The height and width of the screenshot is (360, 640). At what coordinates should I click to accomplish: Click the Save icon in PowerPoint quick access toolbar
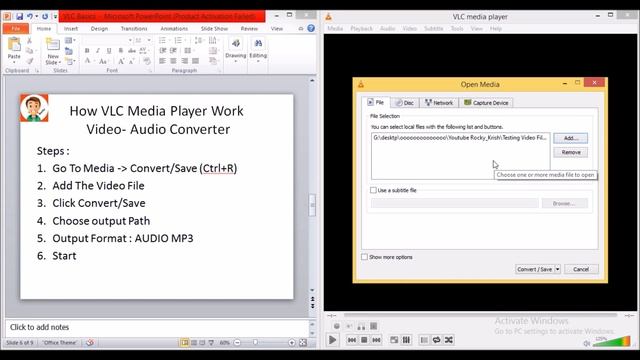coord(19,17)
